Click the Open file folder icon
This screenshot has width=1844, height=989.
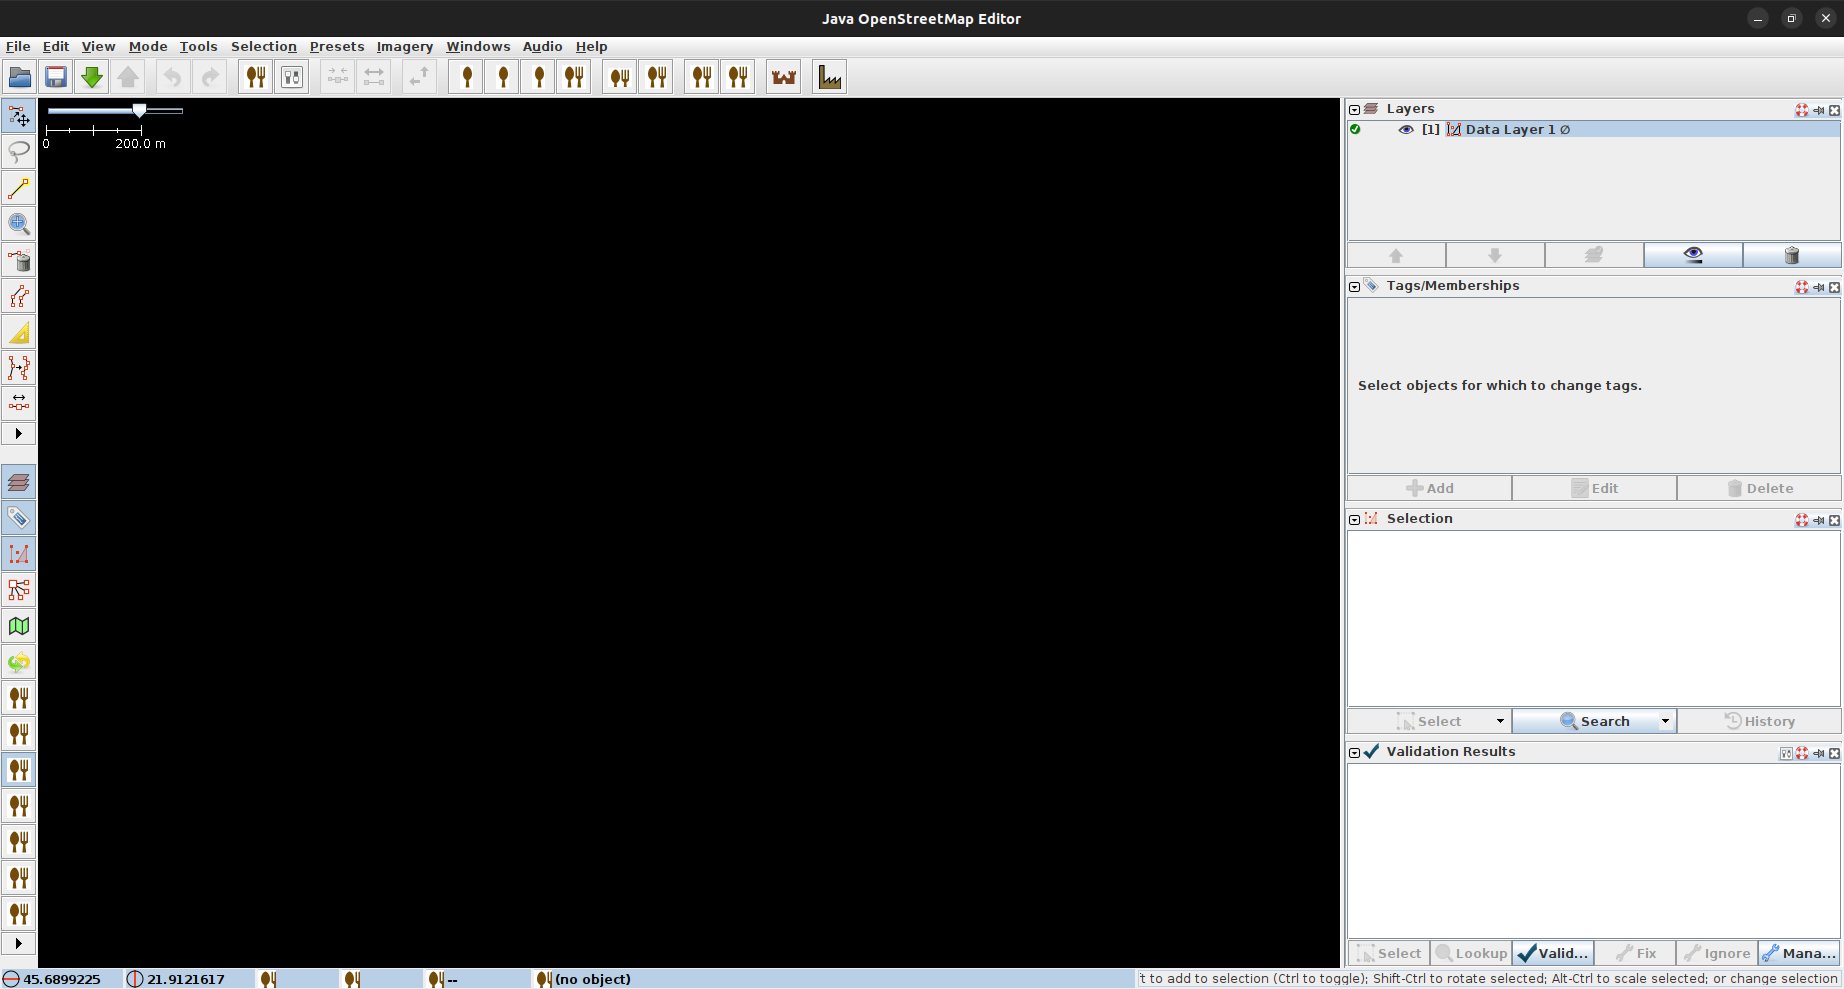pos(20,77)
